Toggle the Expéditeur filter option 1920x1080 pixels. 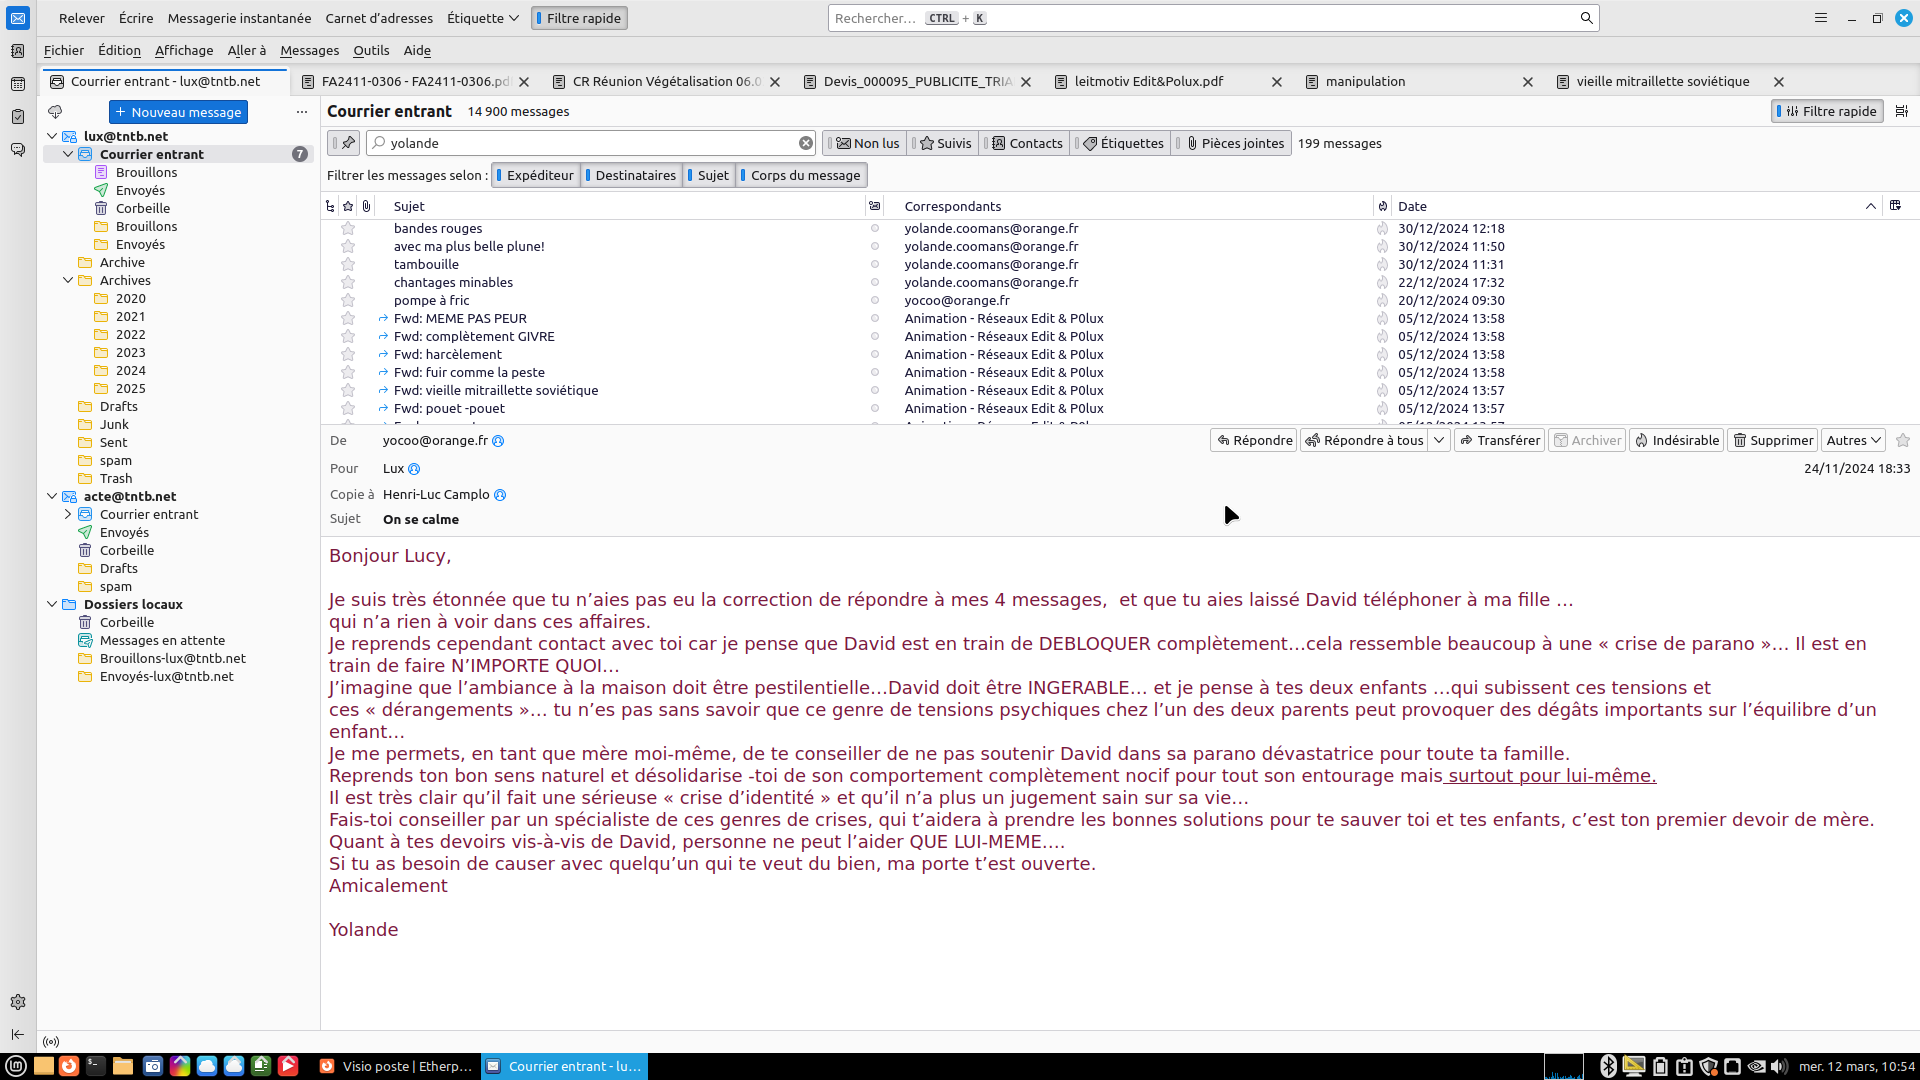536,175
